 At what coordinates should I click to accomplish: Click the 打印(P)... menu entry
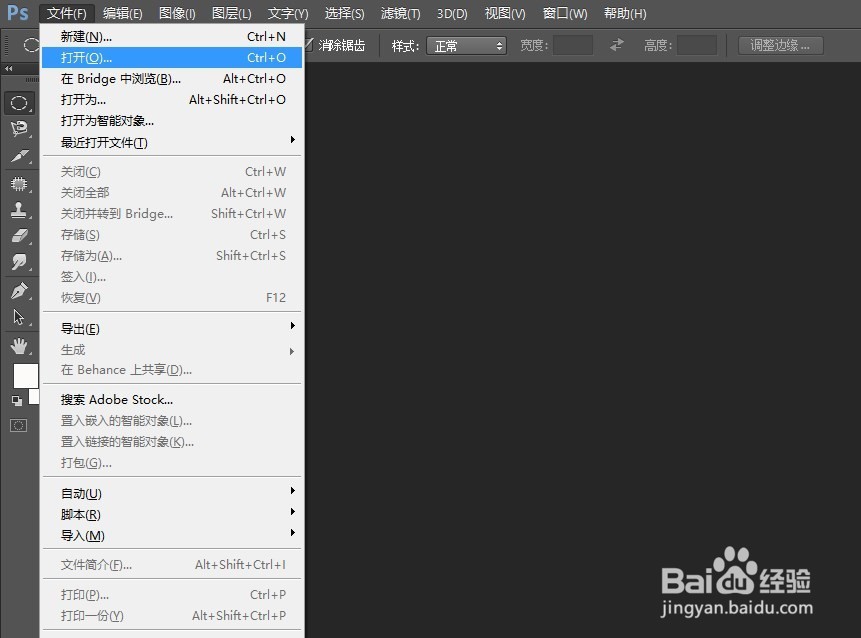[172, 594]
